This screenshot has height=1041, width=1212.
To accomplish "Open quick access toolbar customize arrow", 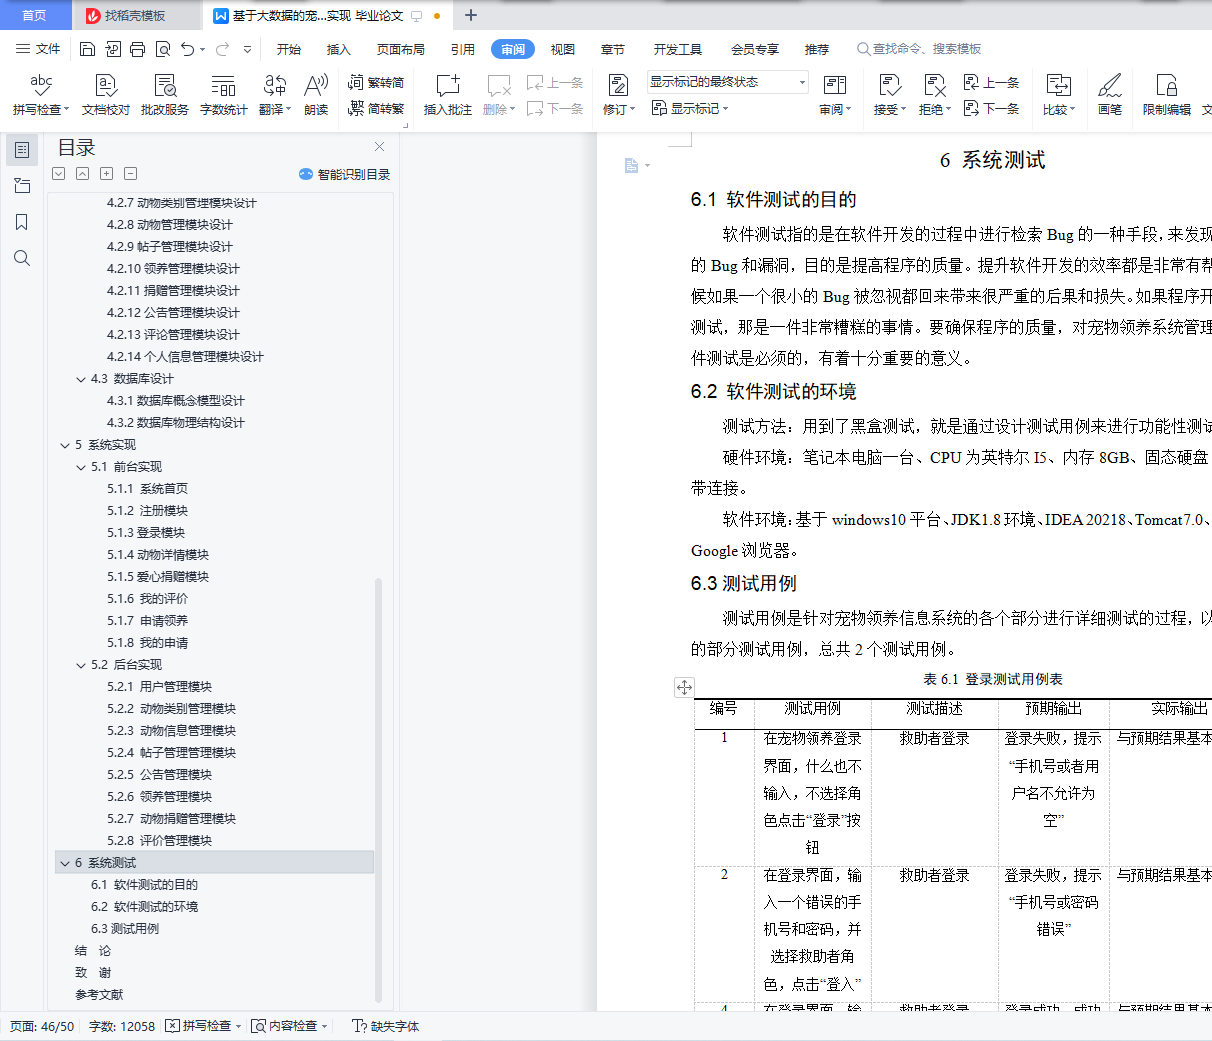I will pyautogui.click(x=247, y=49).
